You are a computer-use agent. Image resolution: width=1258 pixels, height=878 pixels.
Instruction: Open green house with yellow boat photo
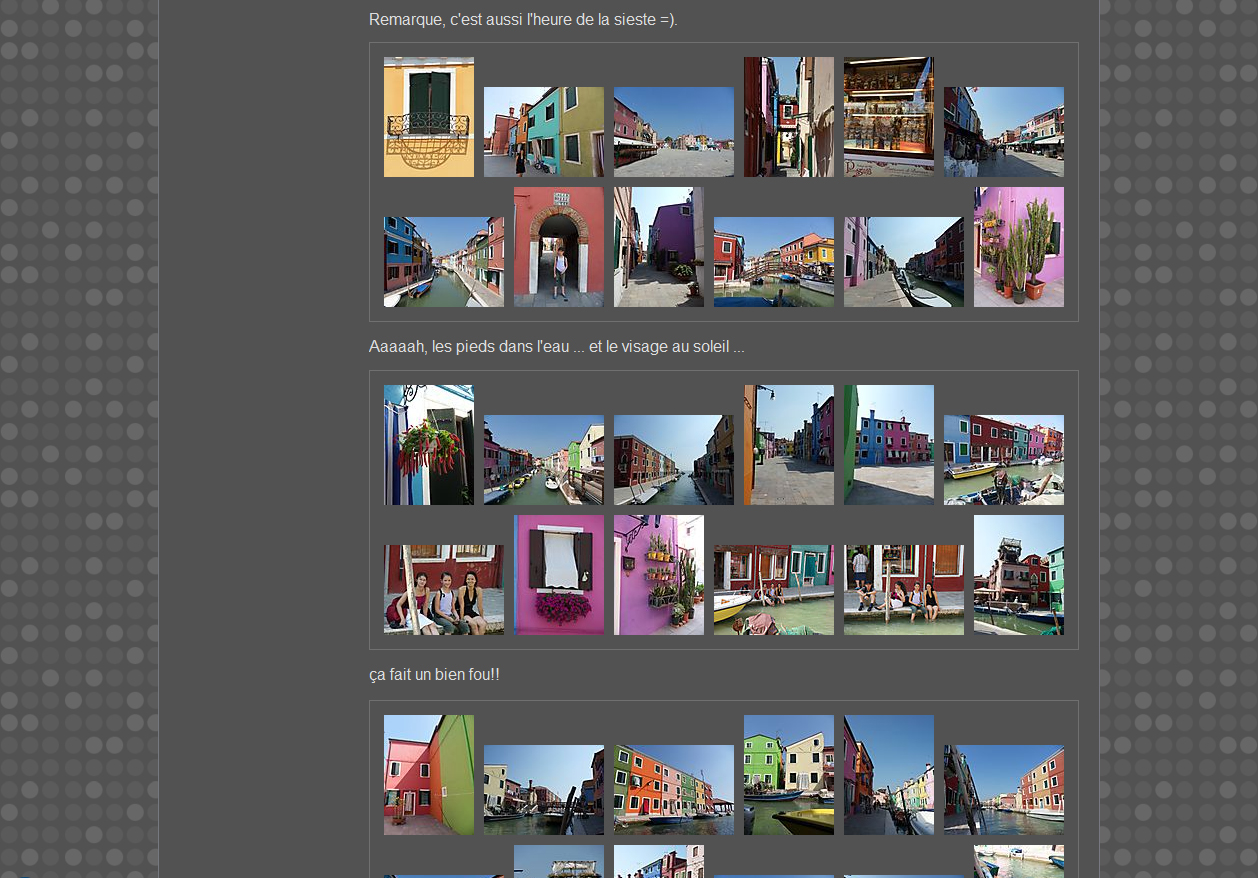pos(788,775)
